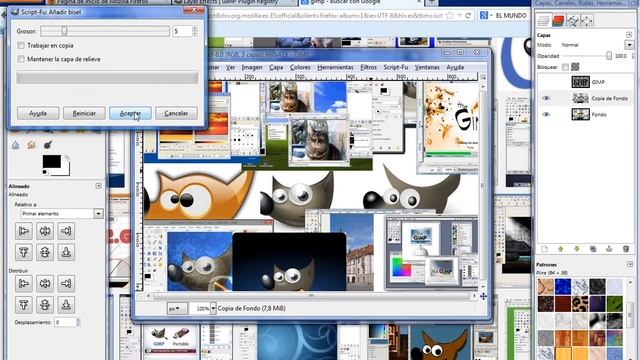
Task: Switch to the Canales (channels) tab
Action: click(558, 20)
